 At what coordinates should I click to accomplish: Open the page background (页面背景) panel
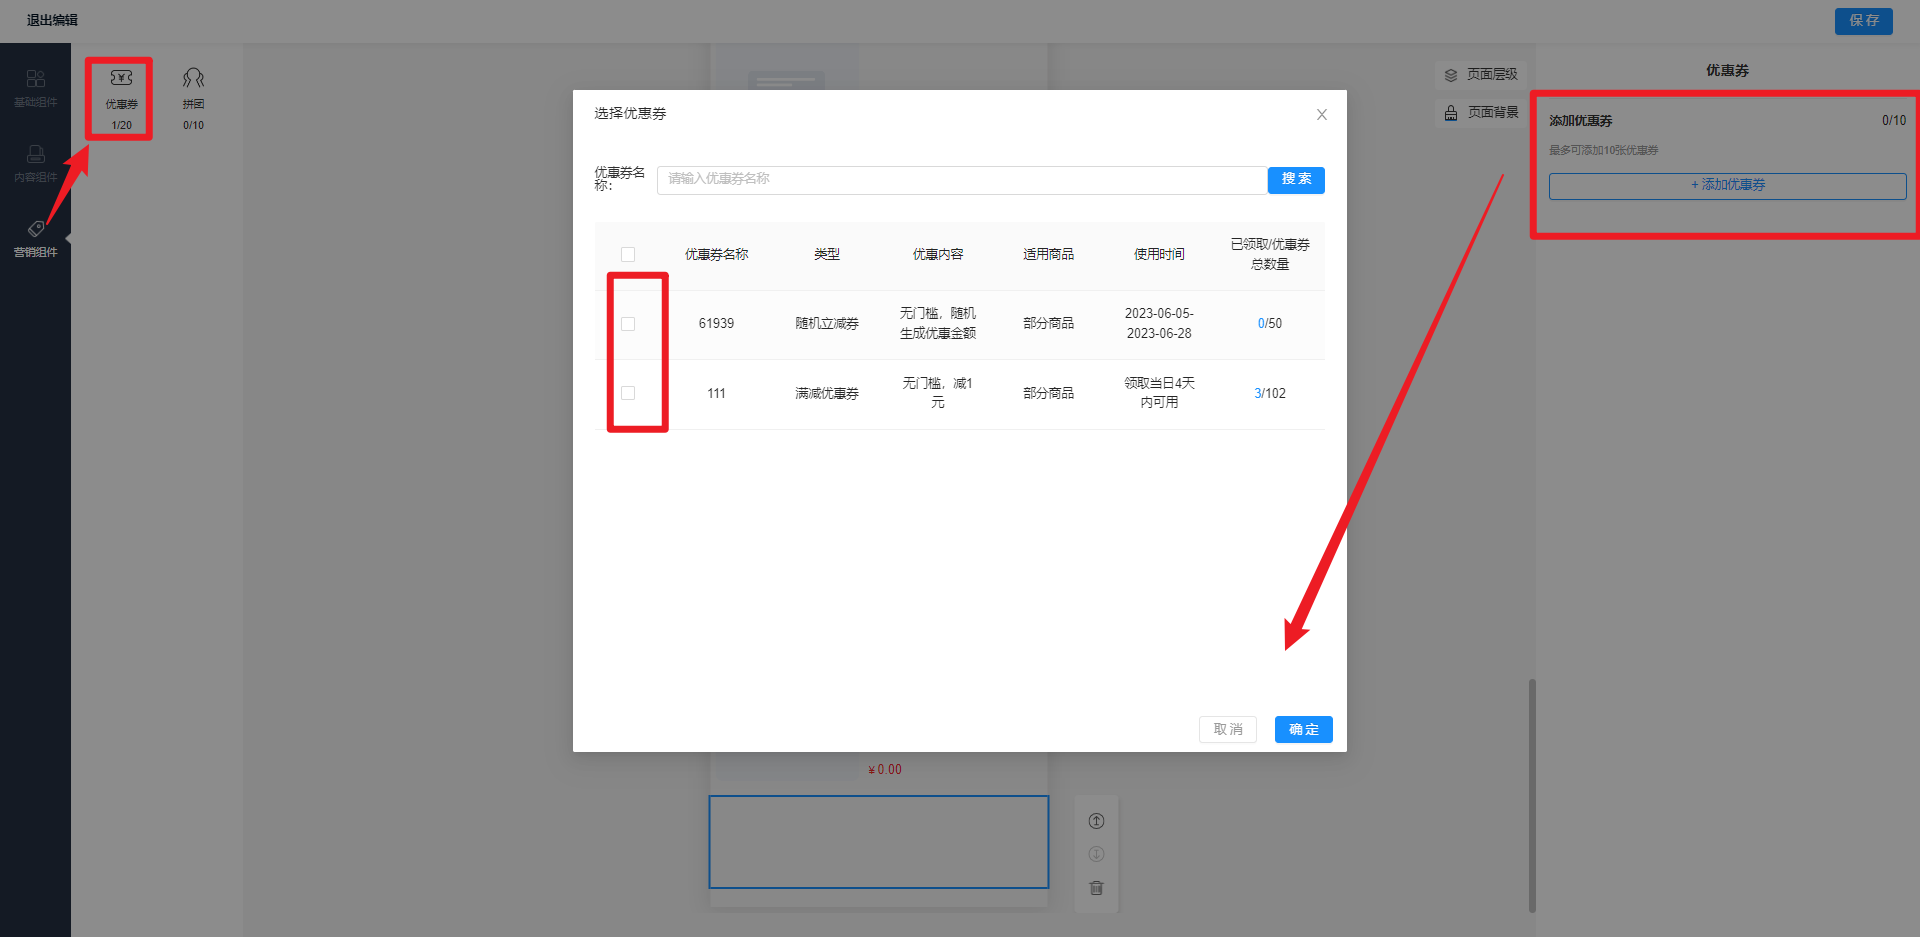pyautogui.click(x=1481, y=113)
